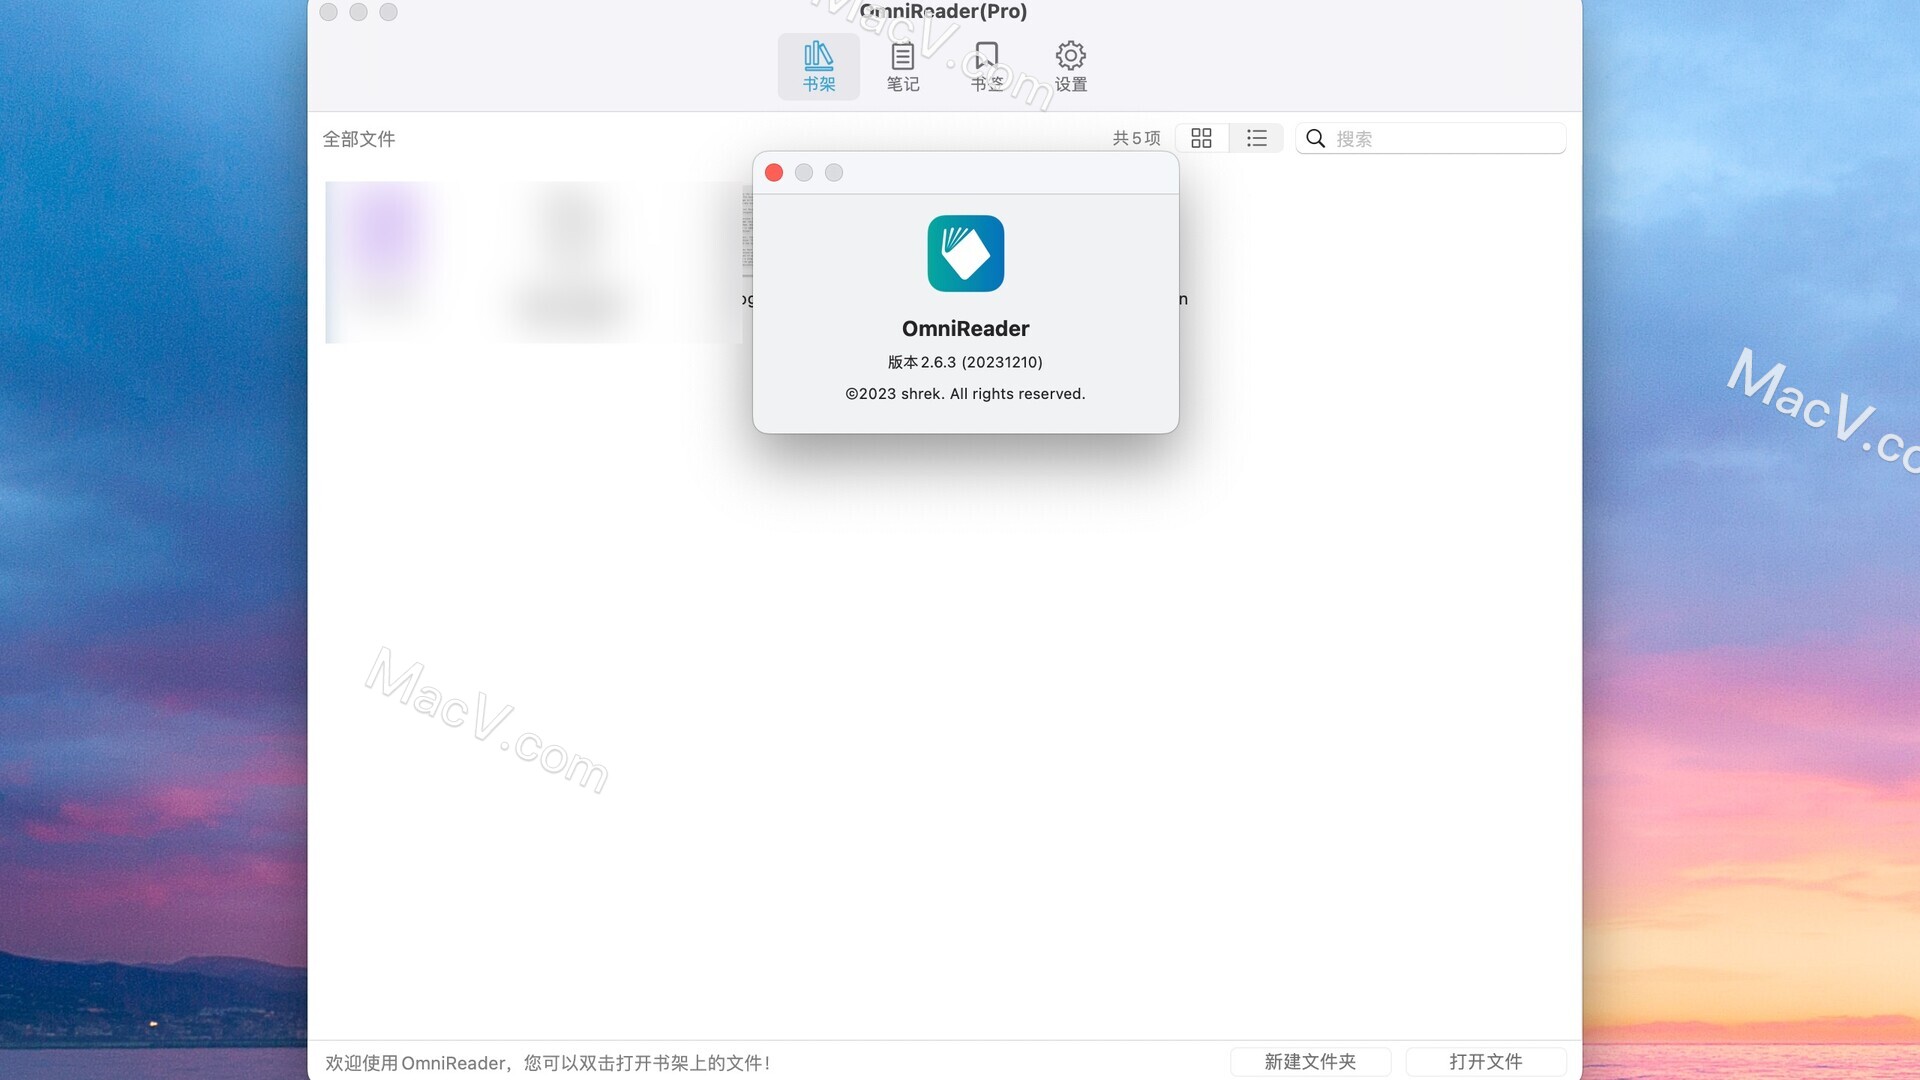Click the 全部文件 label
This screenshot has height=1080, width=1920.
358,139
